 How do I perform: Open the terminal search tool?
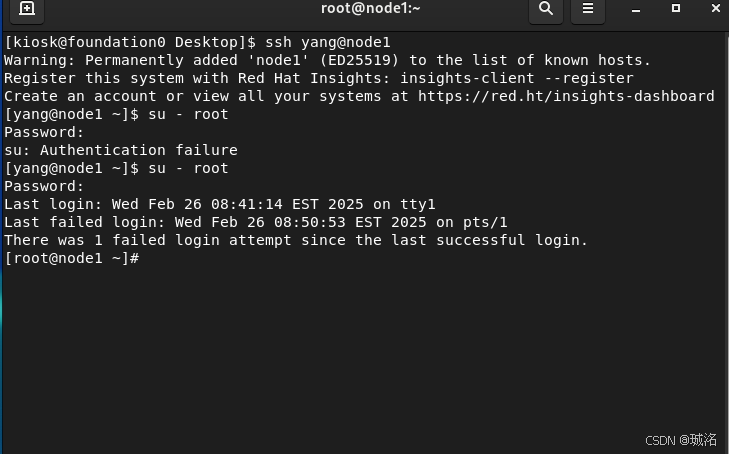pos(546,8)
